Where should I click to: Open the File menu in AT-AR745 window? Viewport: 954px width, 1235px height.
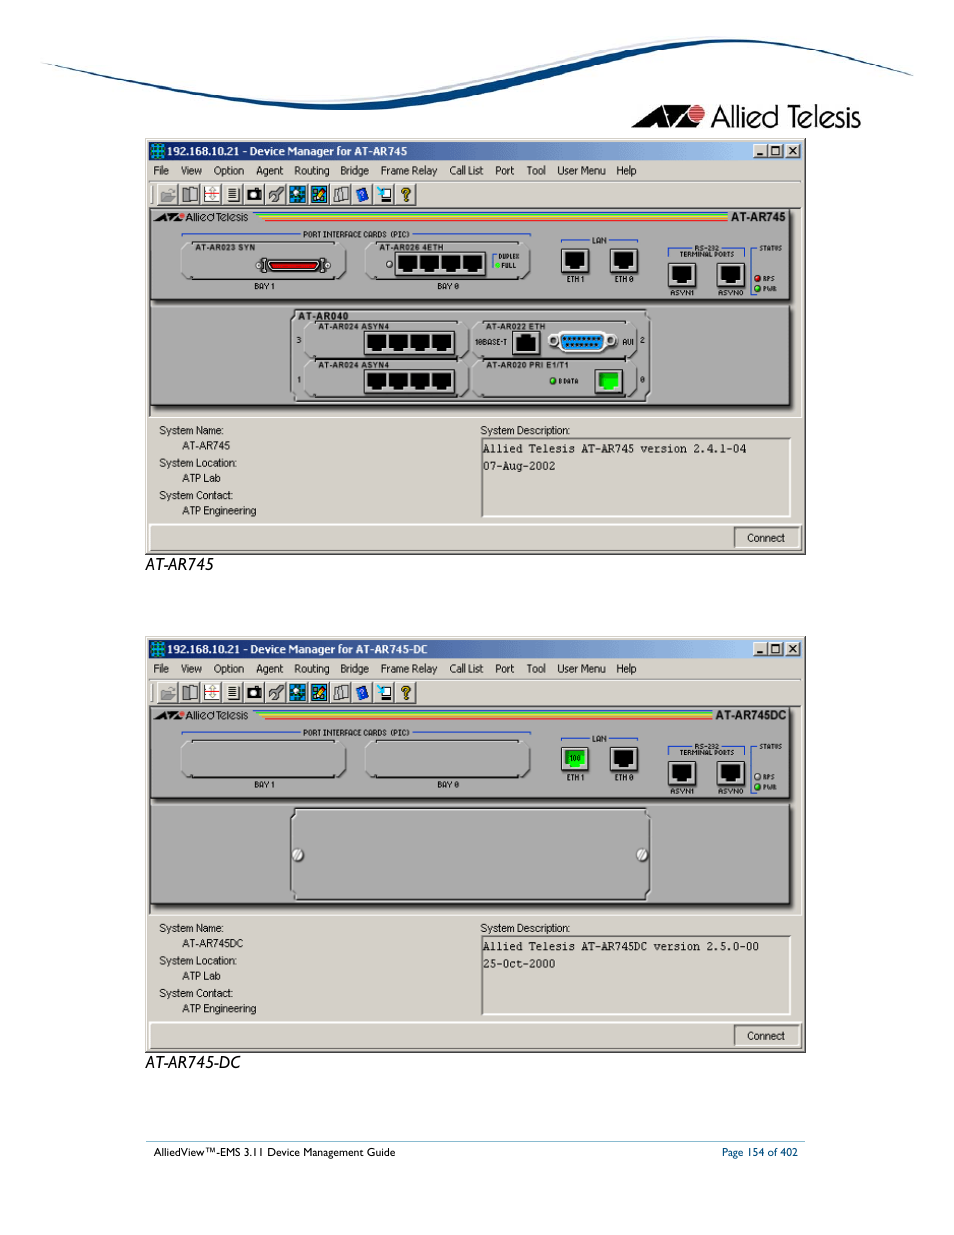pyautogui.click(x=161, y=171)
